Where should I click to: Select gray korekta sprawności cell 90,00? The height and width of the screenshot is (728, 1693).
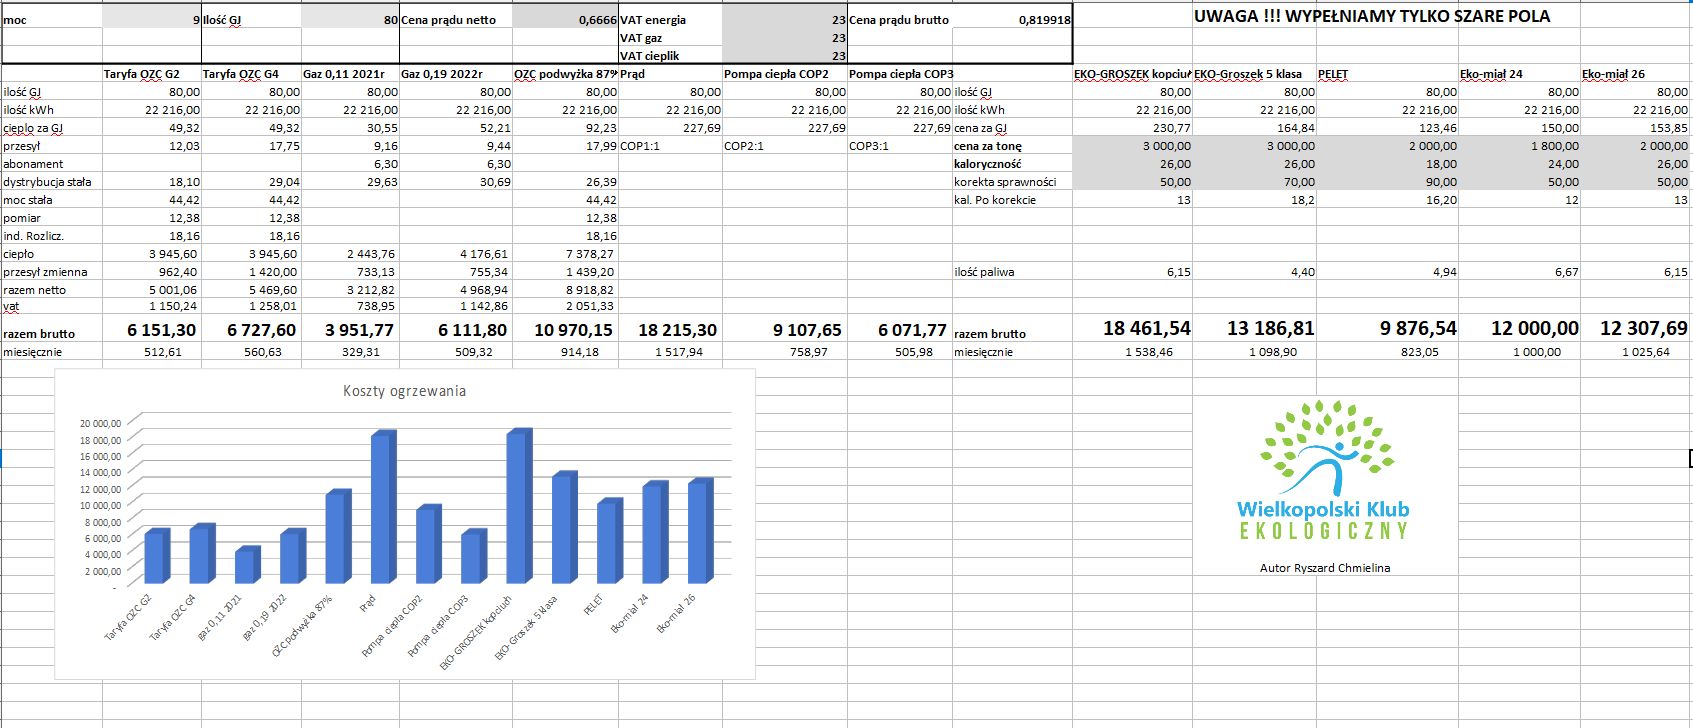[x=1387, y=181]
